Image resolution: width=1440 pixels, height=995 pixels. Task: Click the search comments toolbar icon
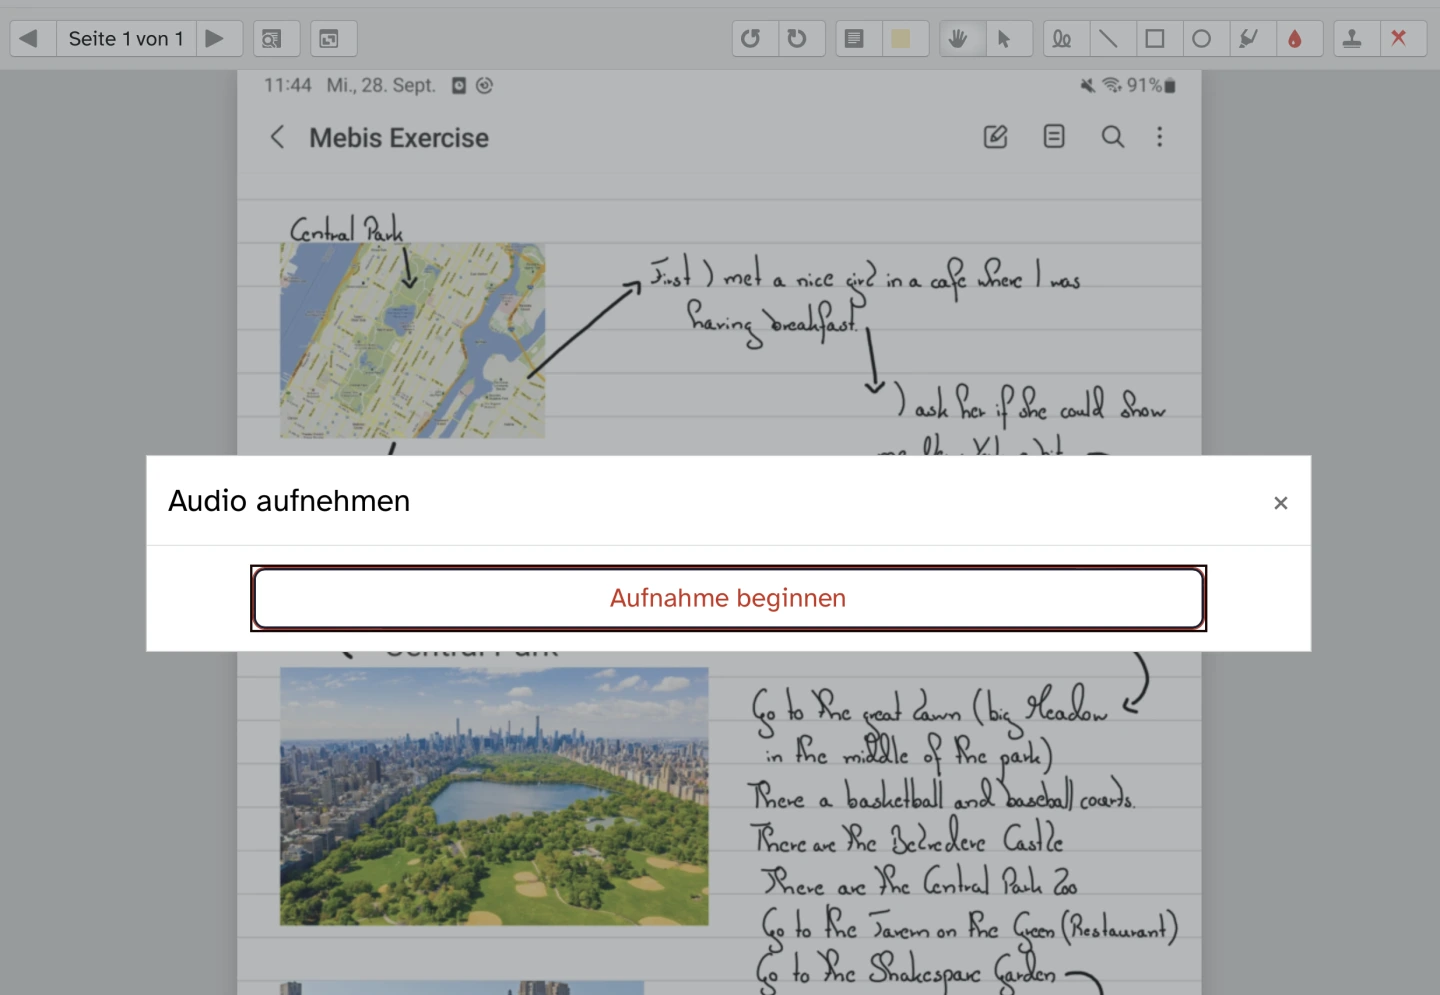[x=271, y=39]
